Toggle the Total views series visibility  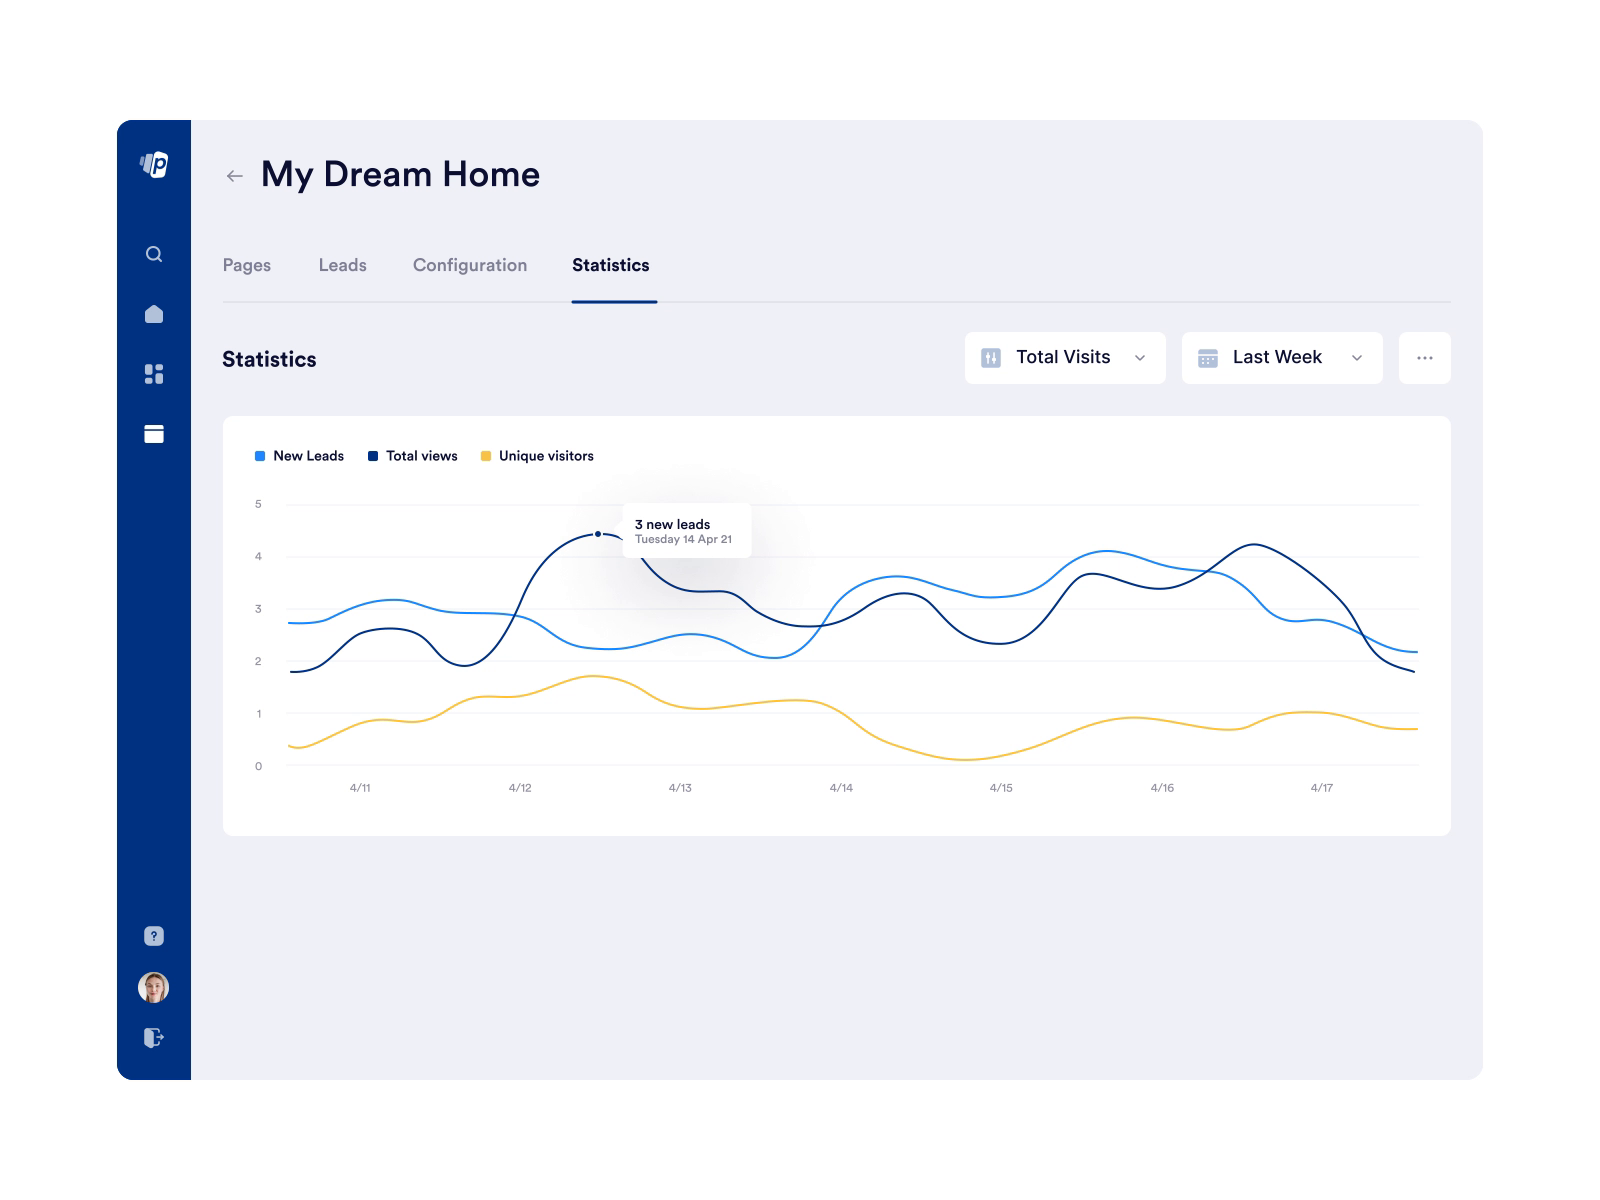(412, 455)
